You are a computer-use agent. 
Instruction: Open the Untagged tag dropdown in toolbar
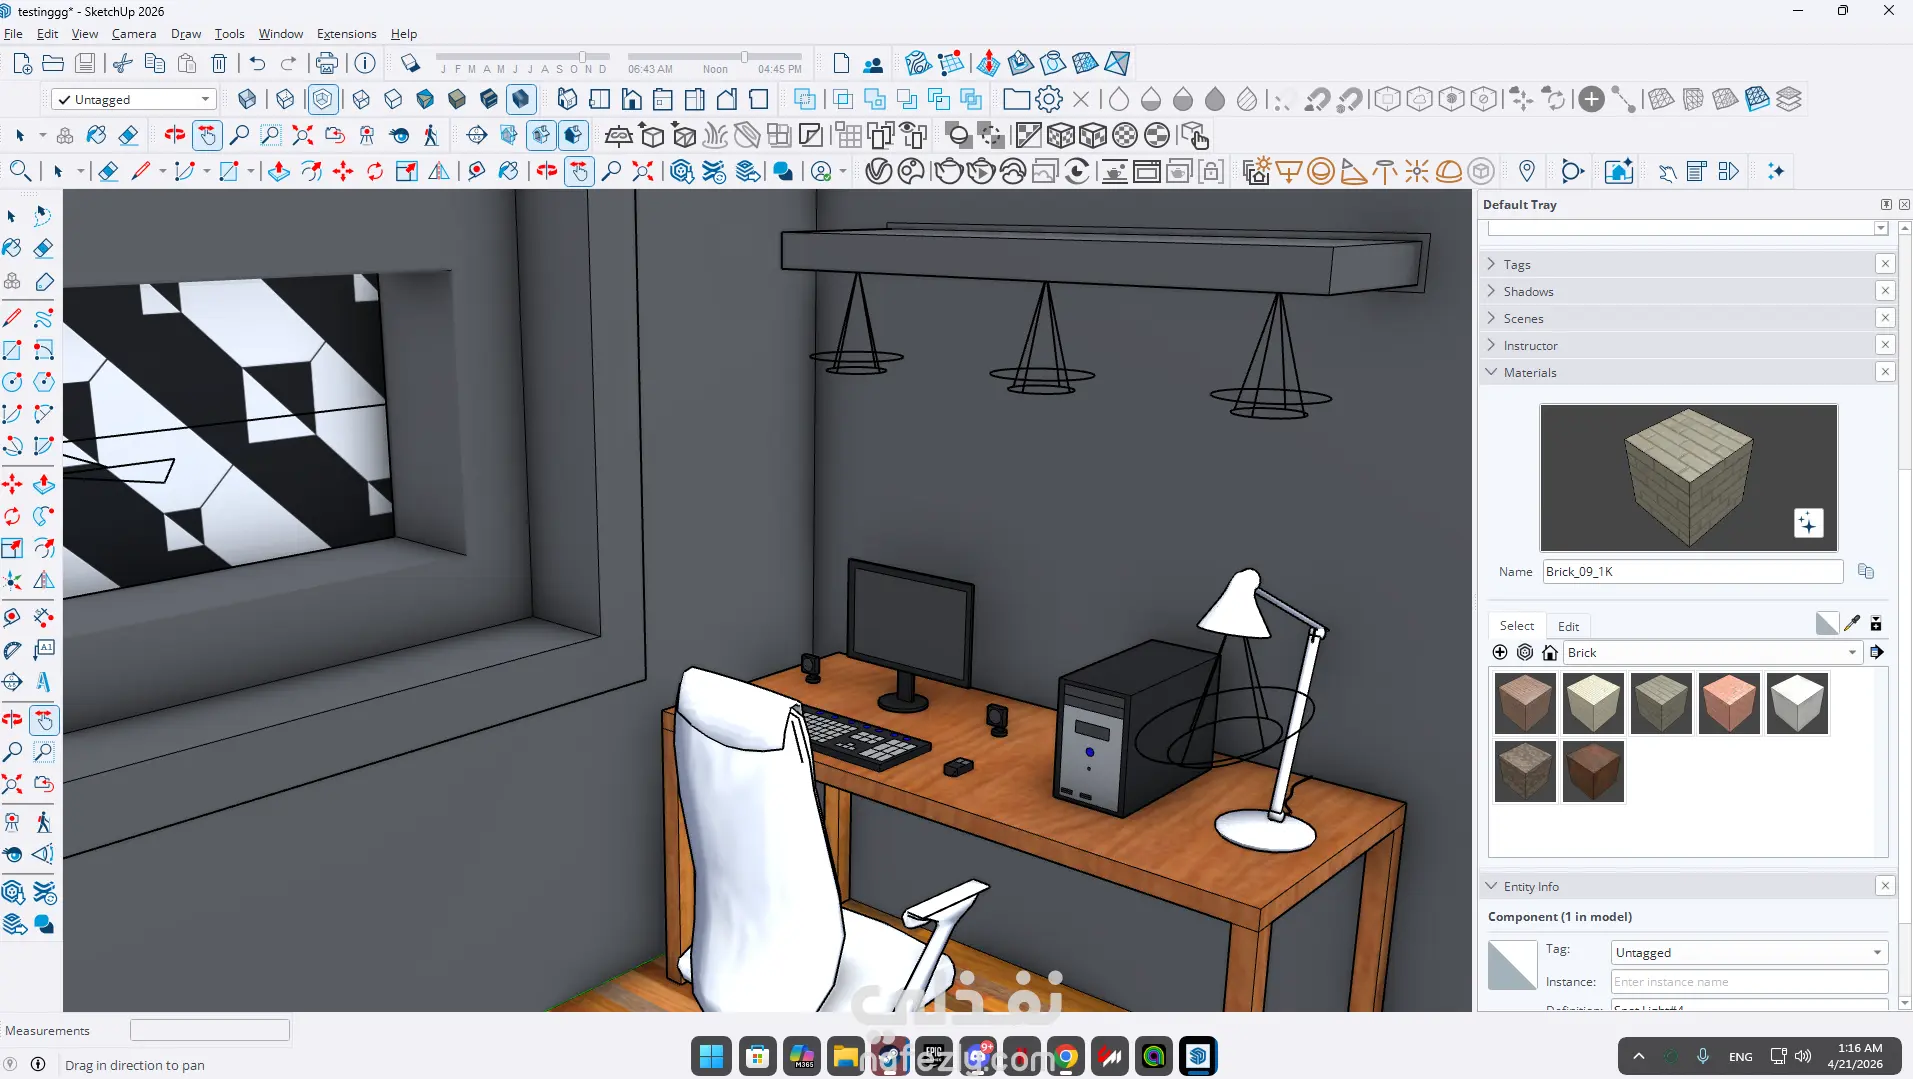point(134,100)
